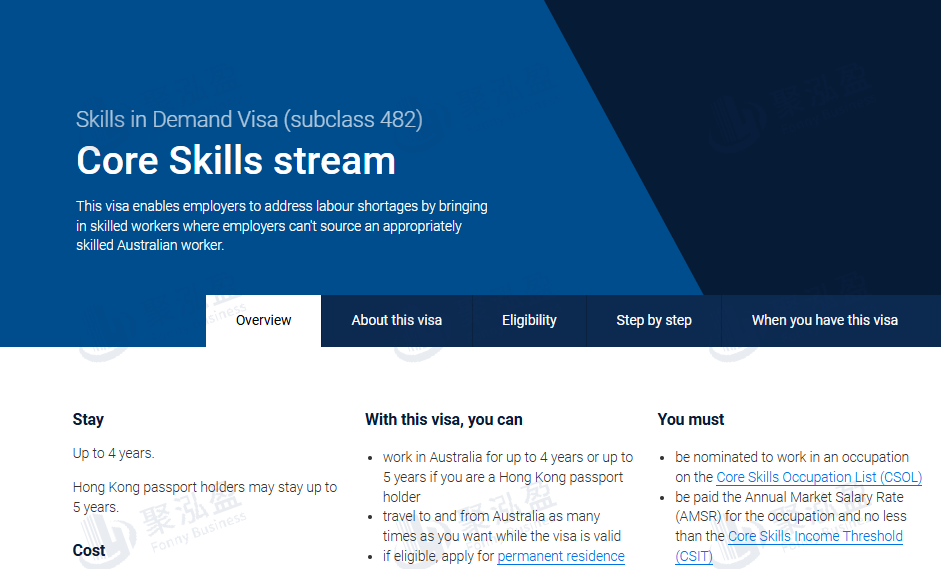
Task: Go to the Step by step tab
Action: pos(653,320)
